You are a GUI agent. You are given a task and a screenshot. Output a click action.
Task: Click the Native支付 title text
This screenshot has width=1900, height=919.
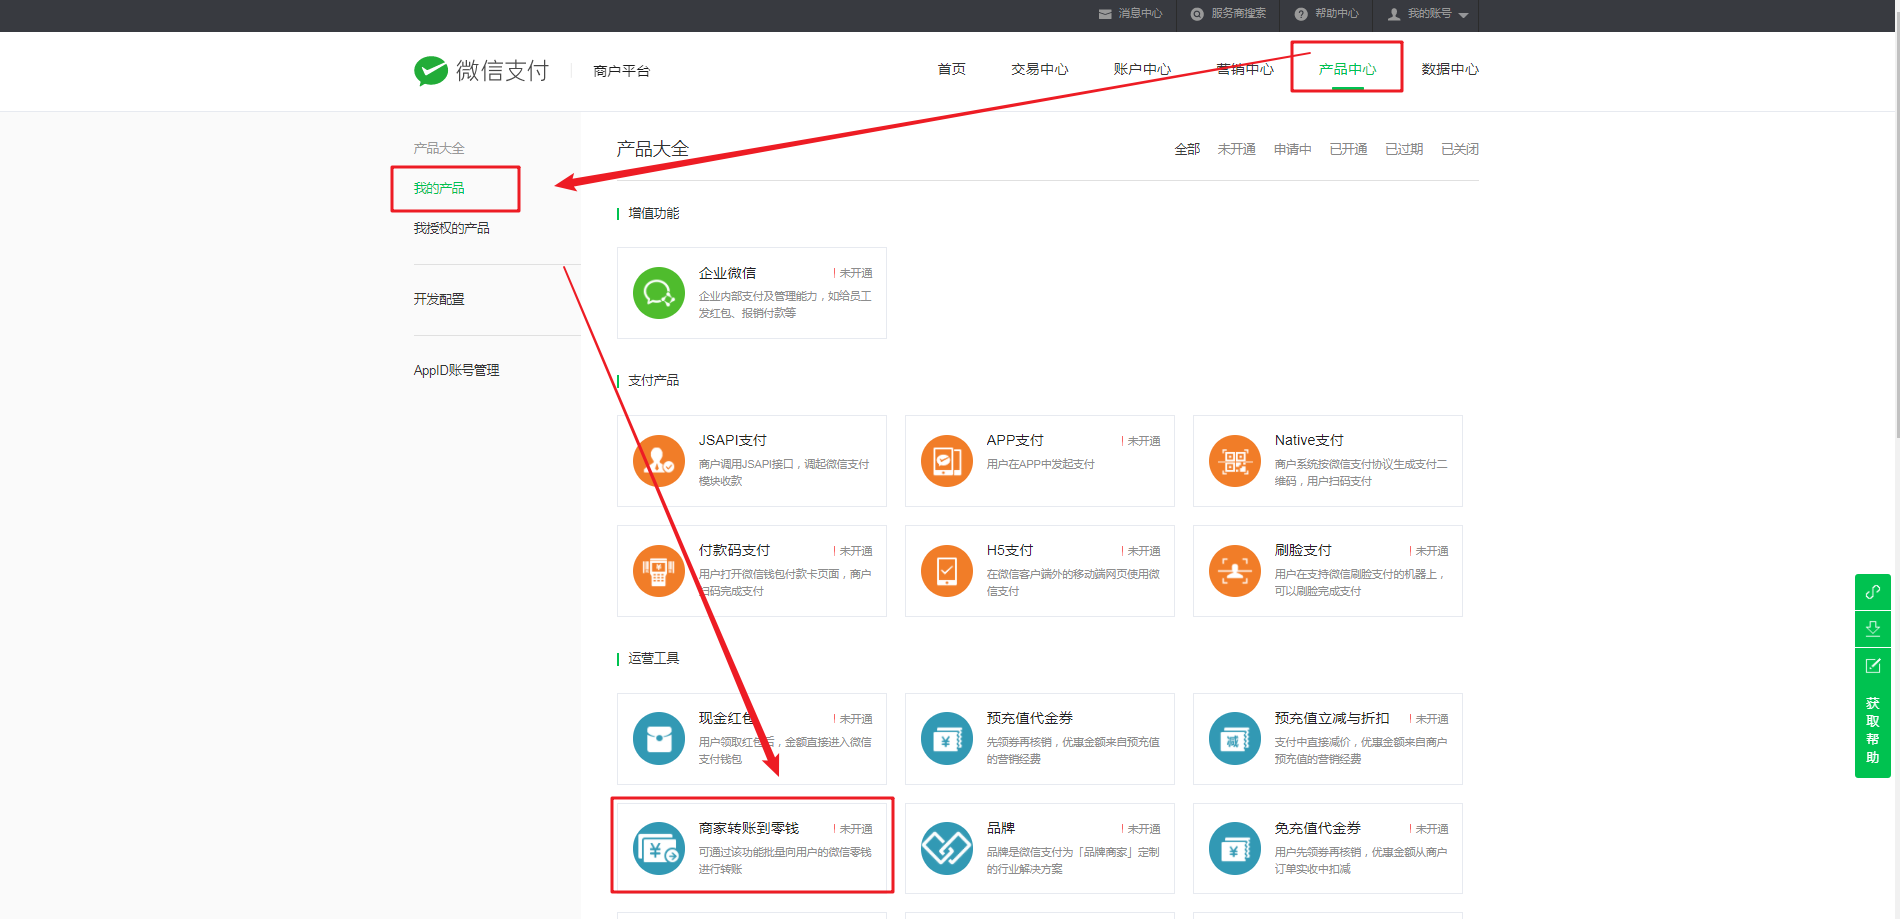click(x=1309, y=440)
